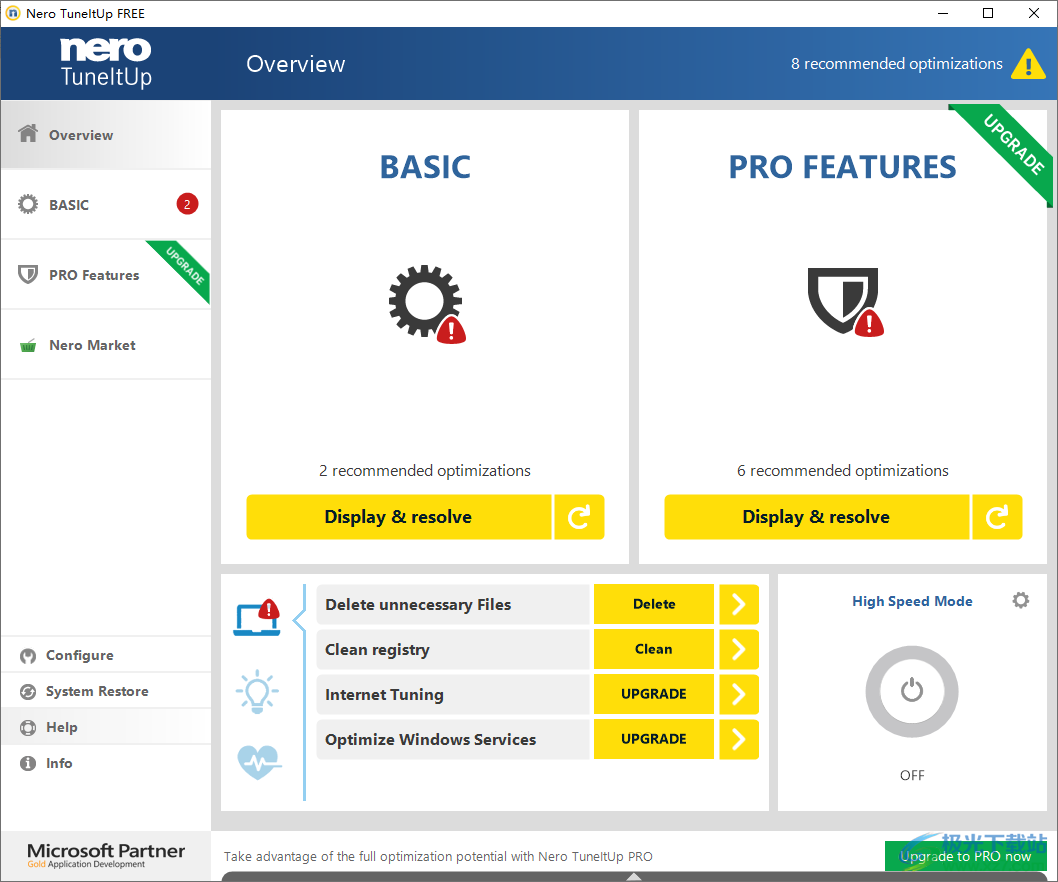This screenshot has width=1058, height=882.
Task: Click the yellow warning triangle in the header
Action: (x=1028, y=64)
